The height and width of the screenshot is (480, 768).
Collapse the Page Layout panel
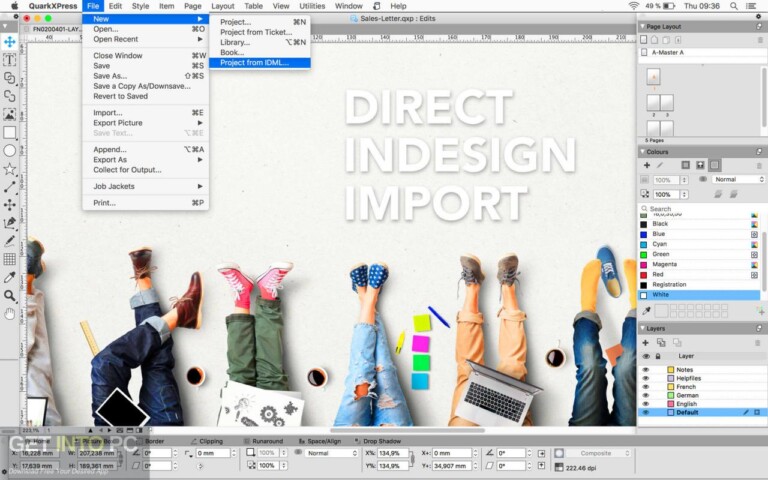pos(642,26)
